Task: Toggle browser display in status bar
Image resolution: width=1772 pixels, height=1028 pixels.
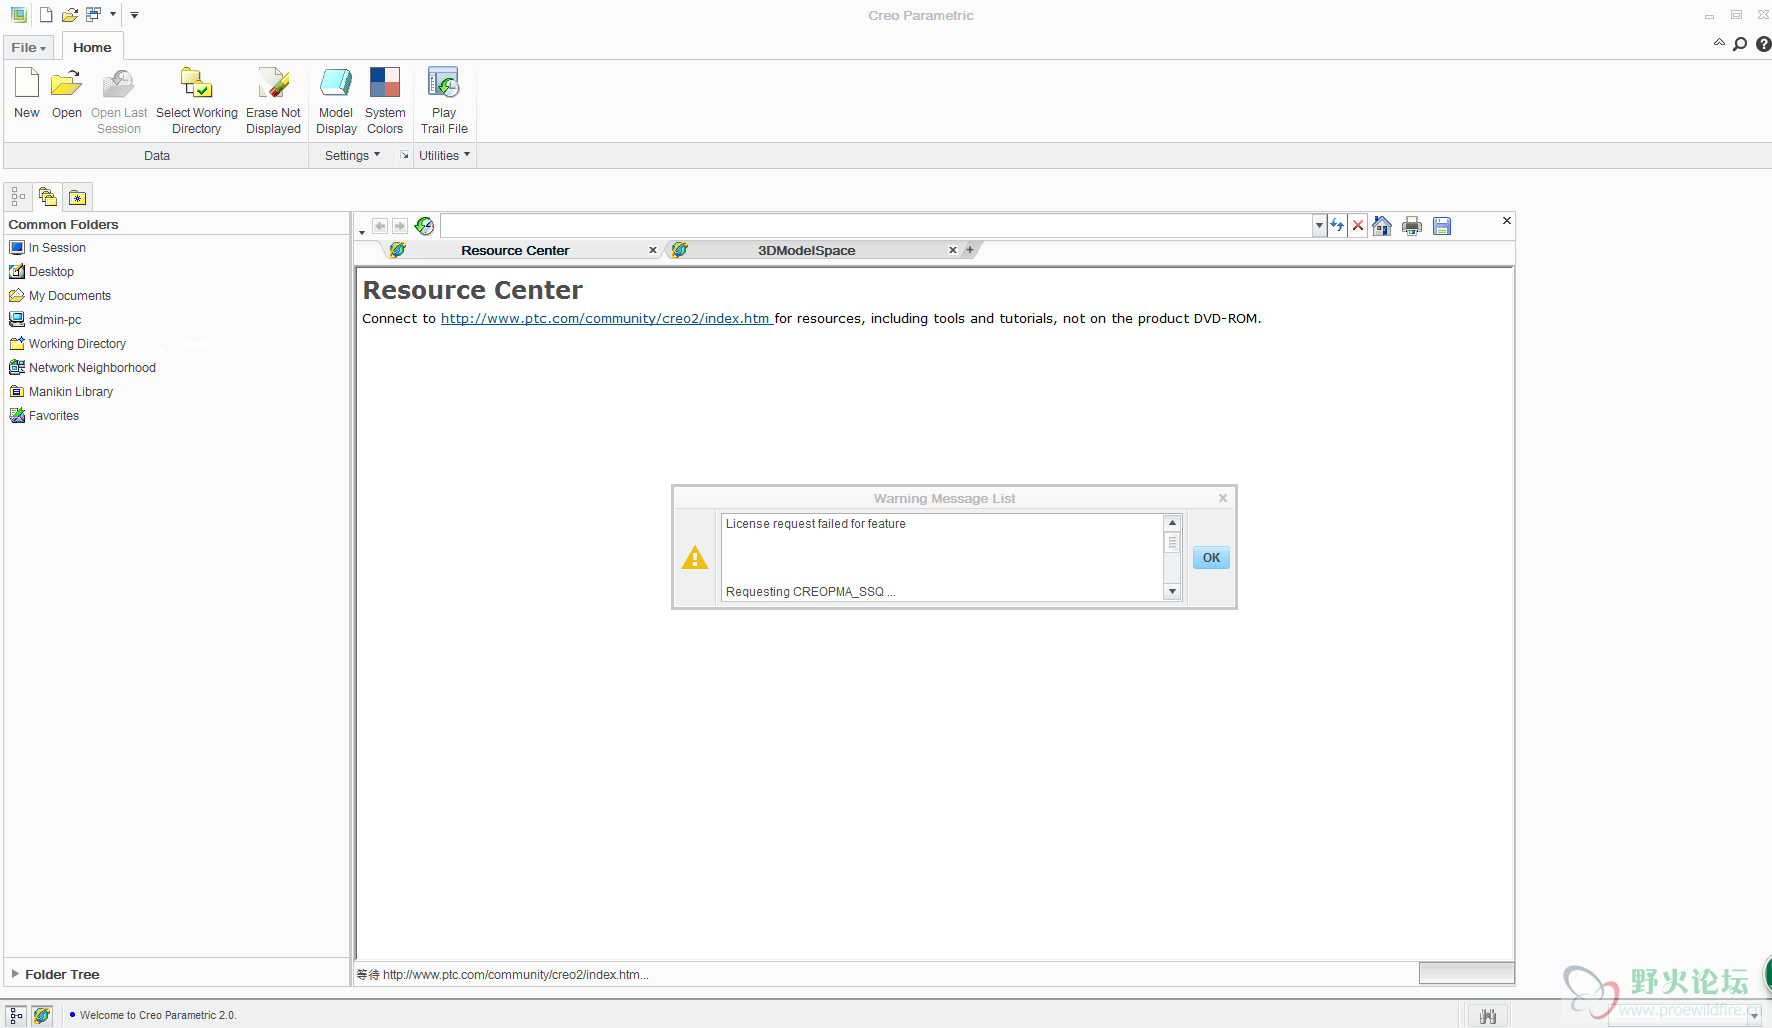Action: coord(42,1015)
